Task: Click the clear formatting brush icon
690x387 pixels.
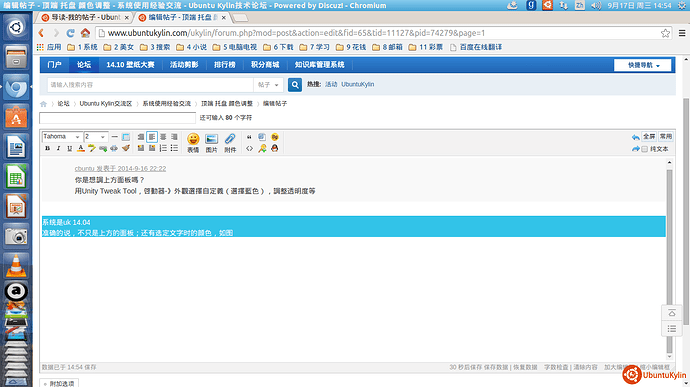Action: (125, 148)
